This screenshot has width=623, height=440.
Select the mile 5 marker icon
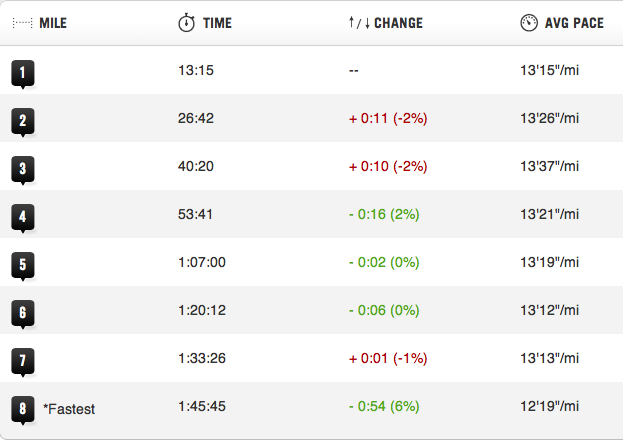click(x=22, y=264)
